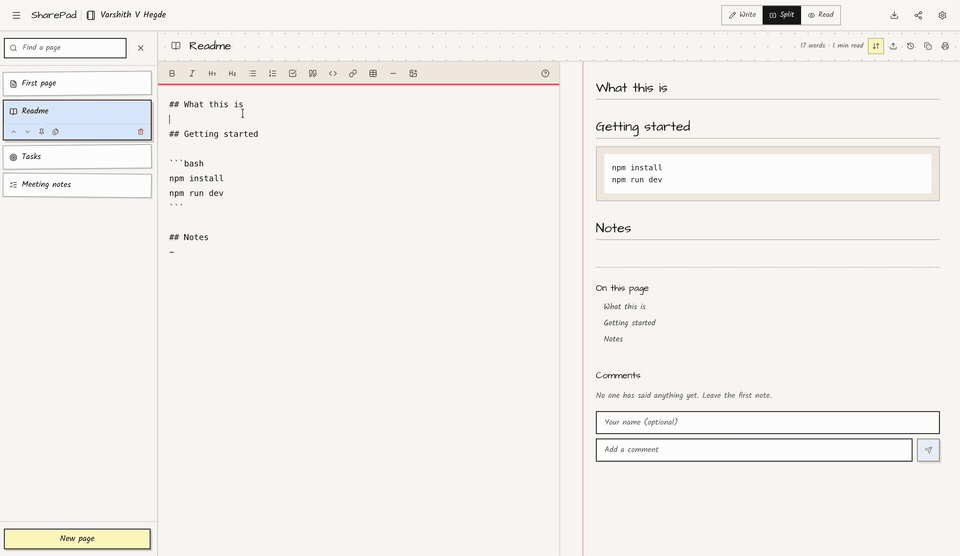Click the export/upload icon in the page header
Viewport: 960px width, 556px height.
click(893, 46)
